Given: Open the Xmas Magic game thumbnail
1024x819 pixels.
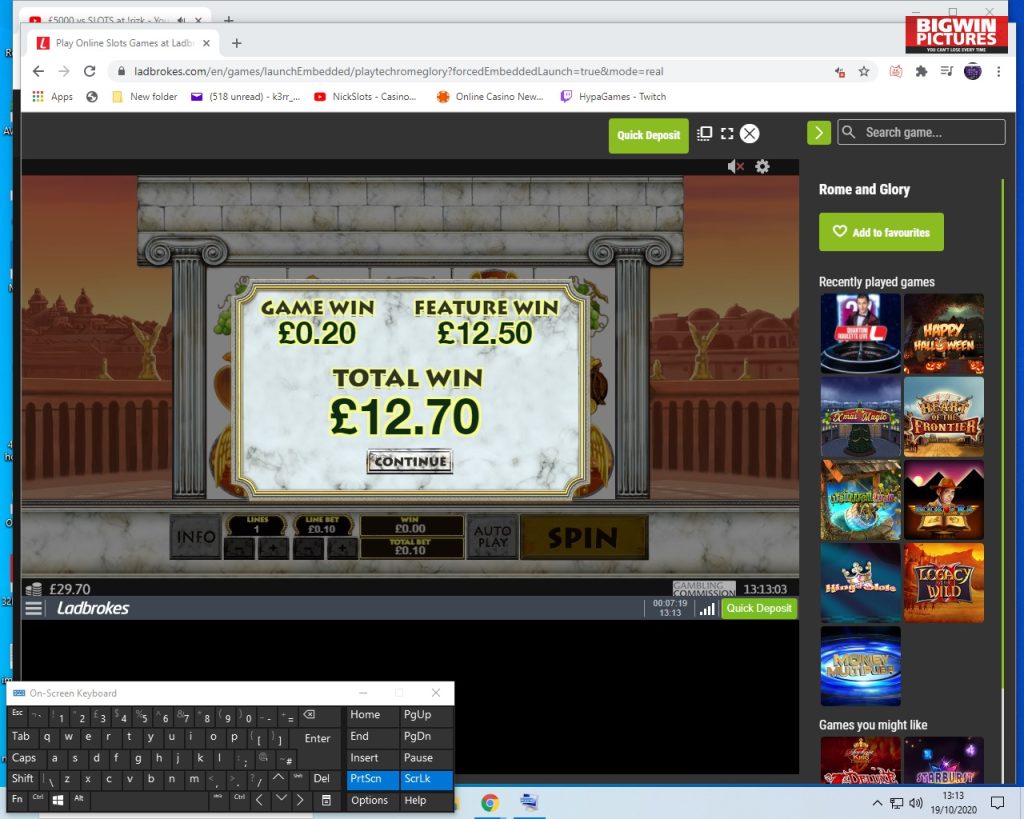Looking at the screenshot, I should tap(861, 417).
